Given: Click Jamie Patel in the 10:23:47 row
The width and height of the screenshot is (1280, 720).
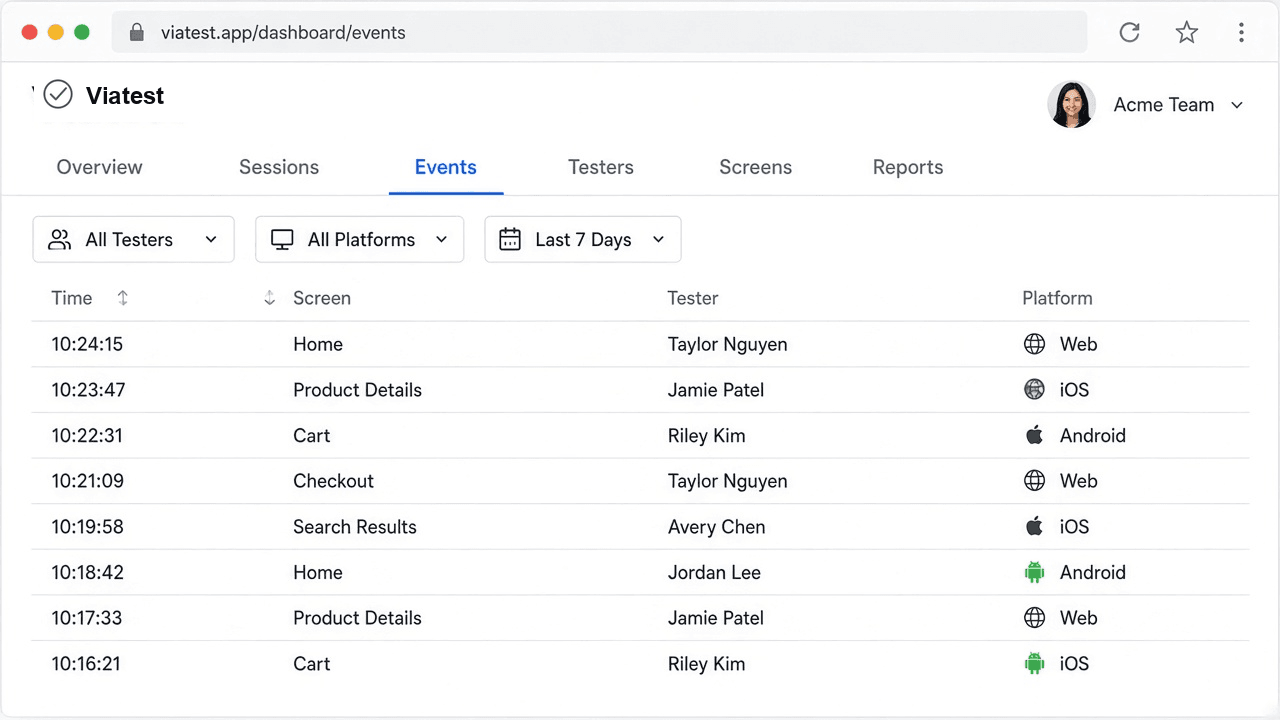Looking at the screenshot, I should [x=716, y=390].
